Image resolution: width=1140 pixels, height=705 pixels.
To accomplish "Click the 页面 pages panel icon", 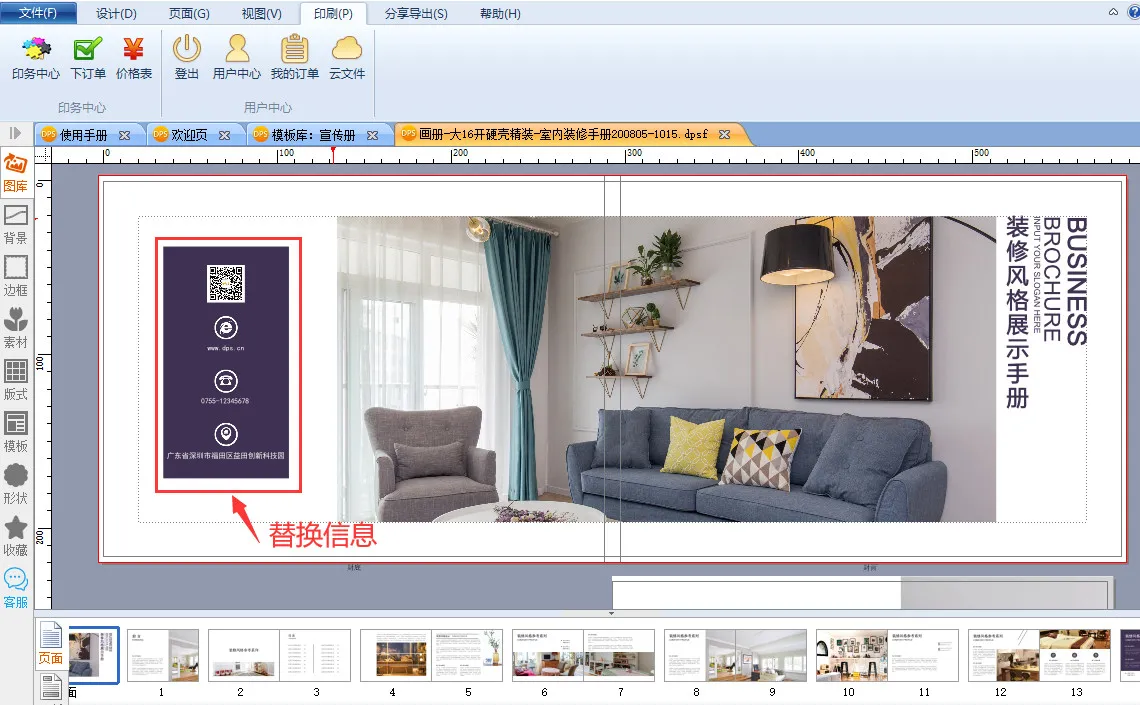I will click(x=51, y=644).
